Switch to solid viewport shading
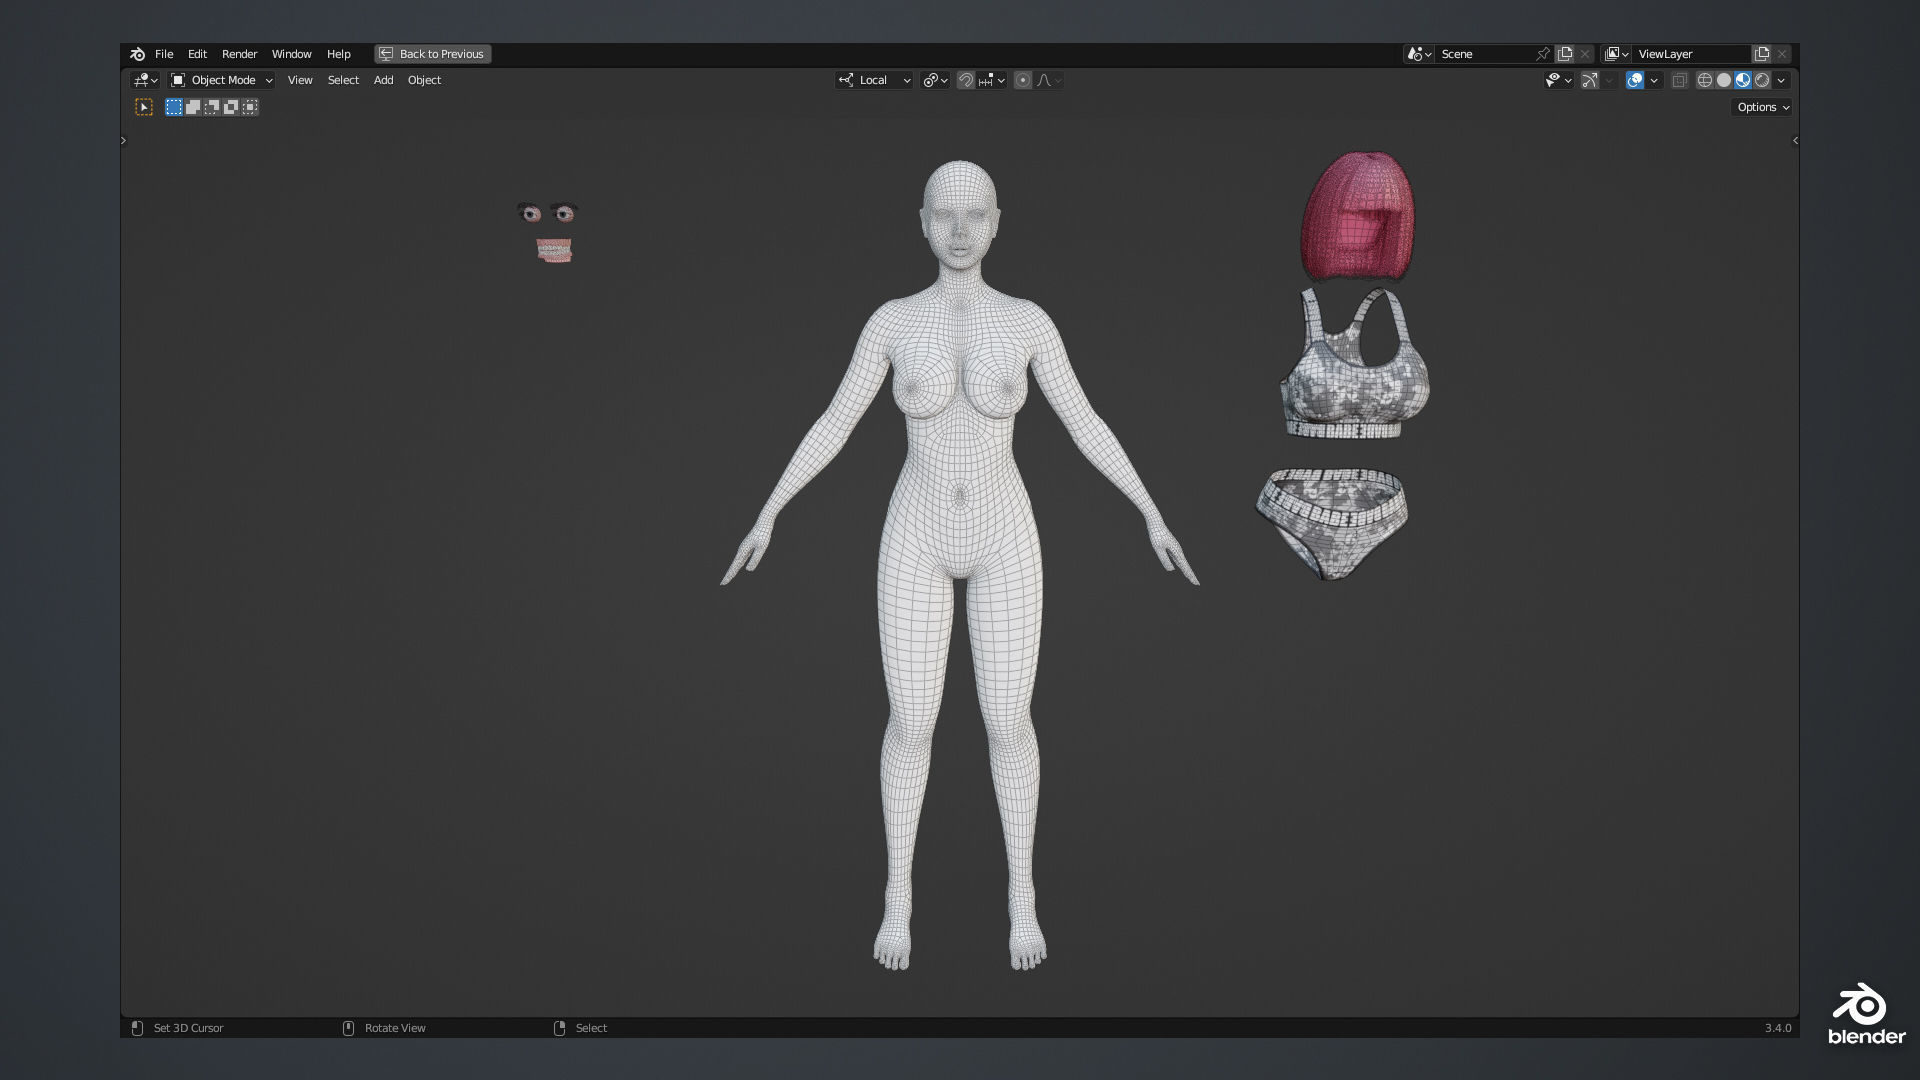Screen dimensions: 1920x1080 [1724, 80]
